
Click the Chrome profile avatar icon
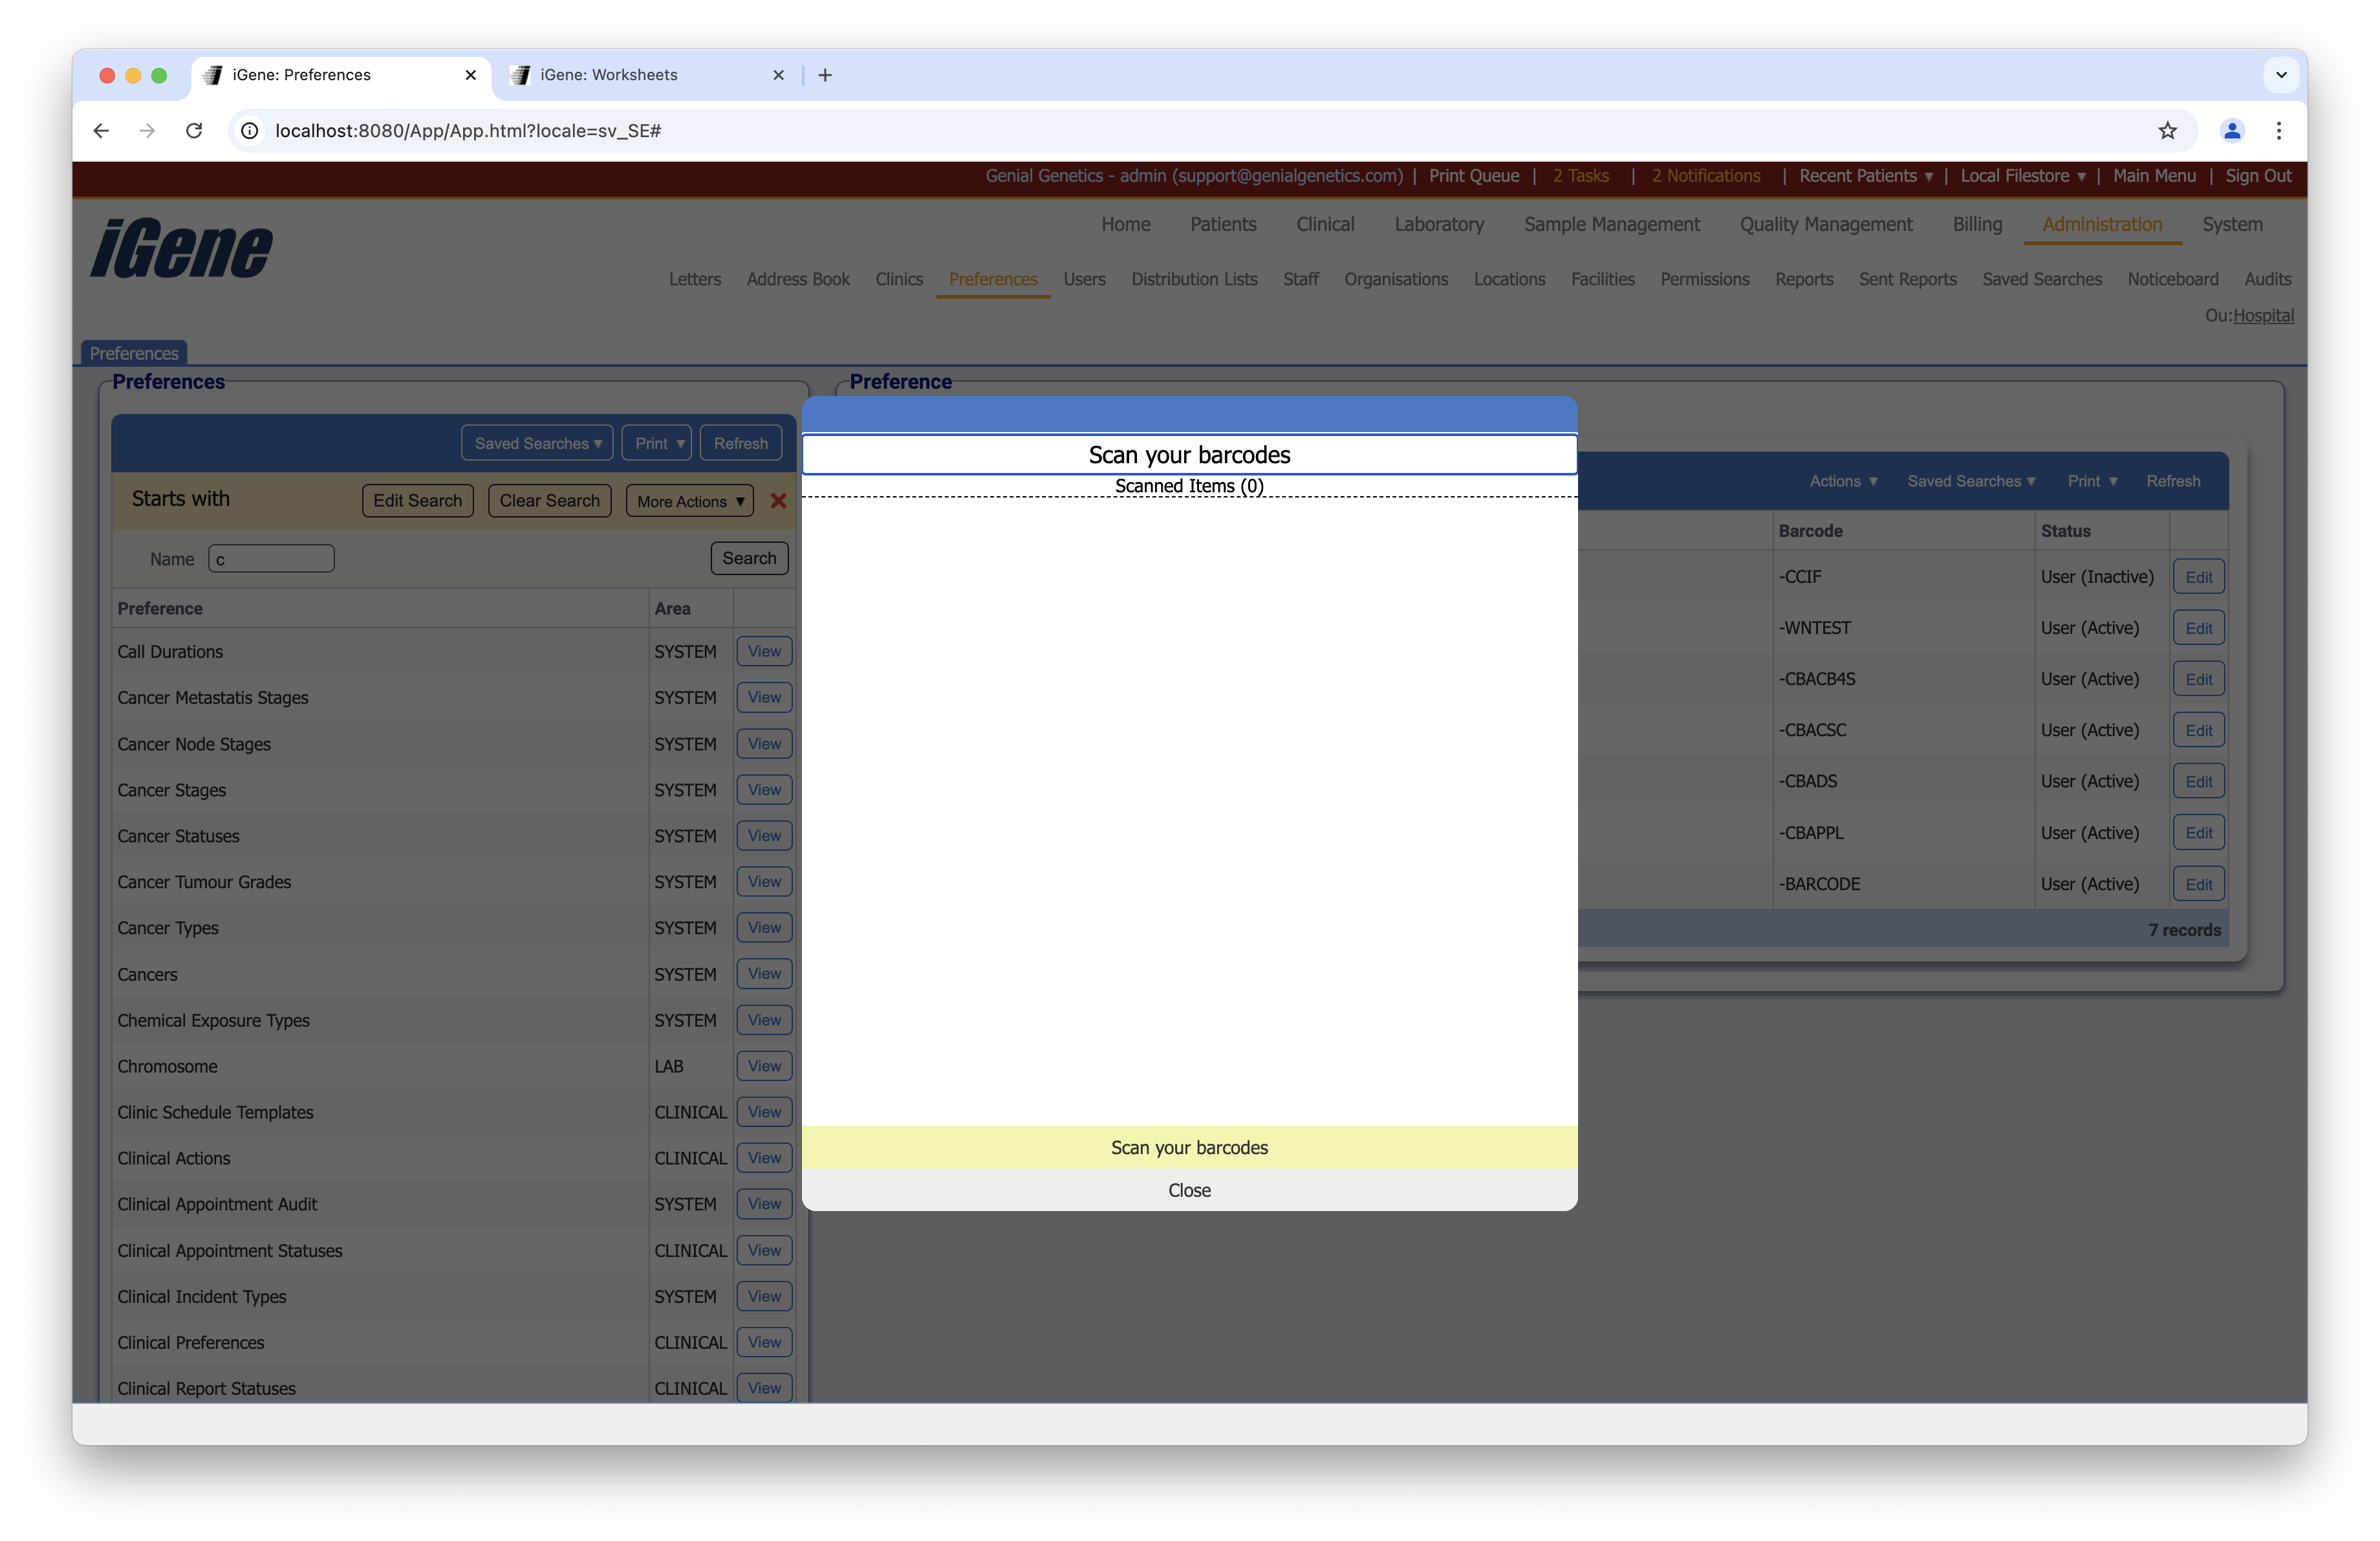2232,131
